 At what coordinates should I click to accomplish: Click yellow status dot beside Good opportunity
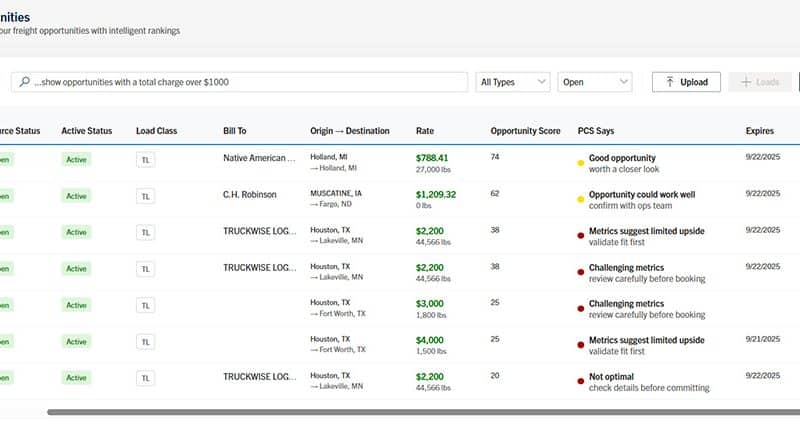[x=581, y=162]
